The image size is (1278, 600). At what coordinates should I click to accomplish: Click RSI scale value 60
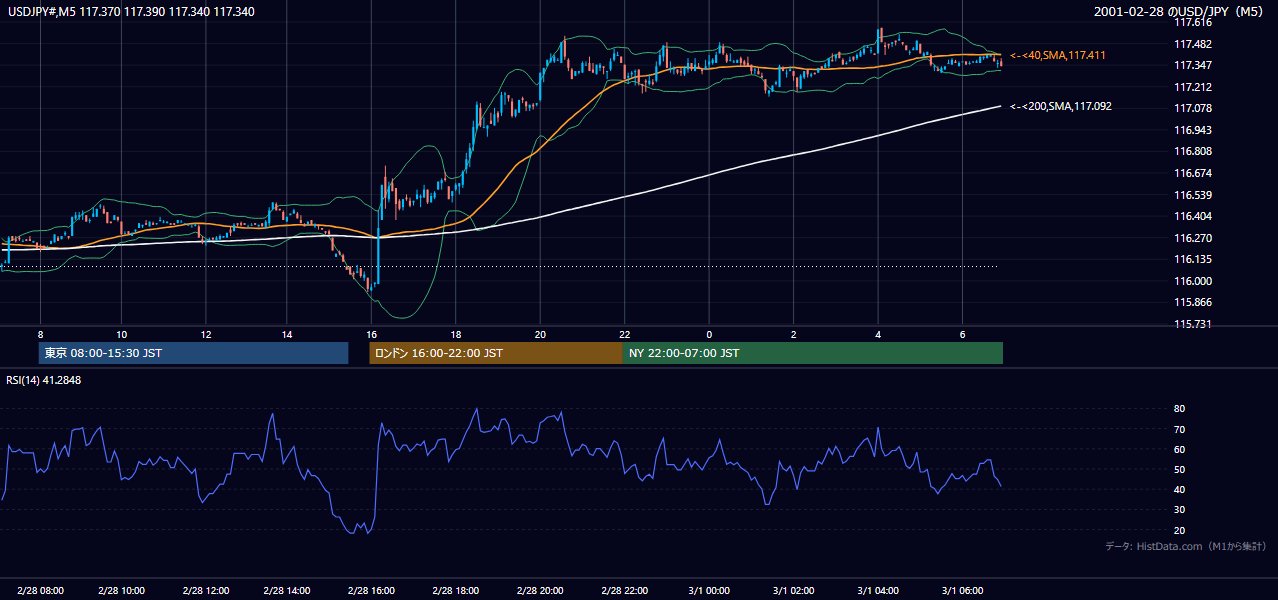pyautogui.click(x=1179, y=449)
